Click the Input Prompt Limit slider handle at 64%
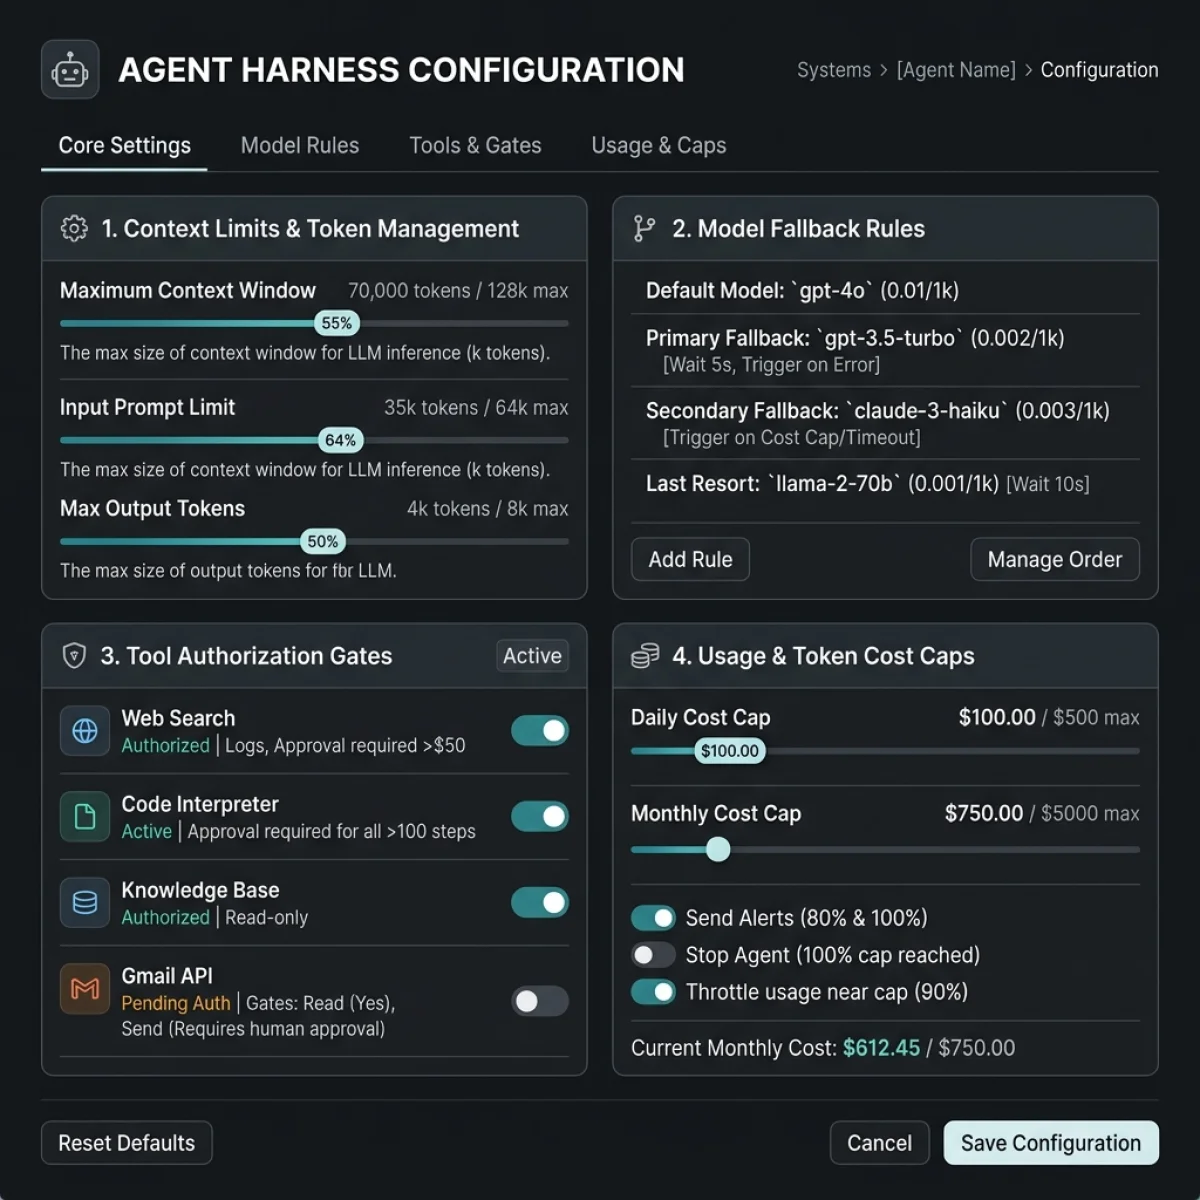The height and width of the screenshot is (1200, 1200). 341,440
